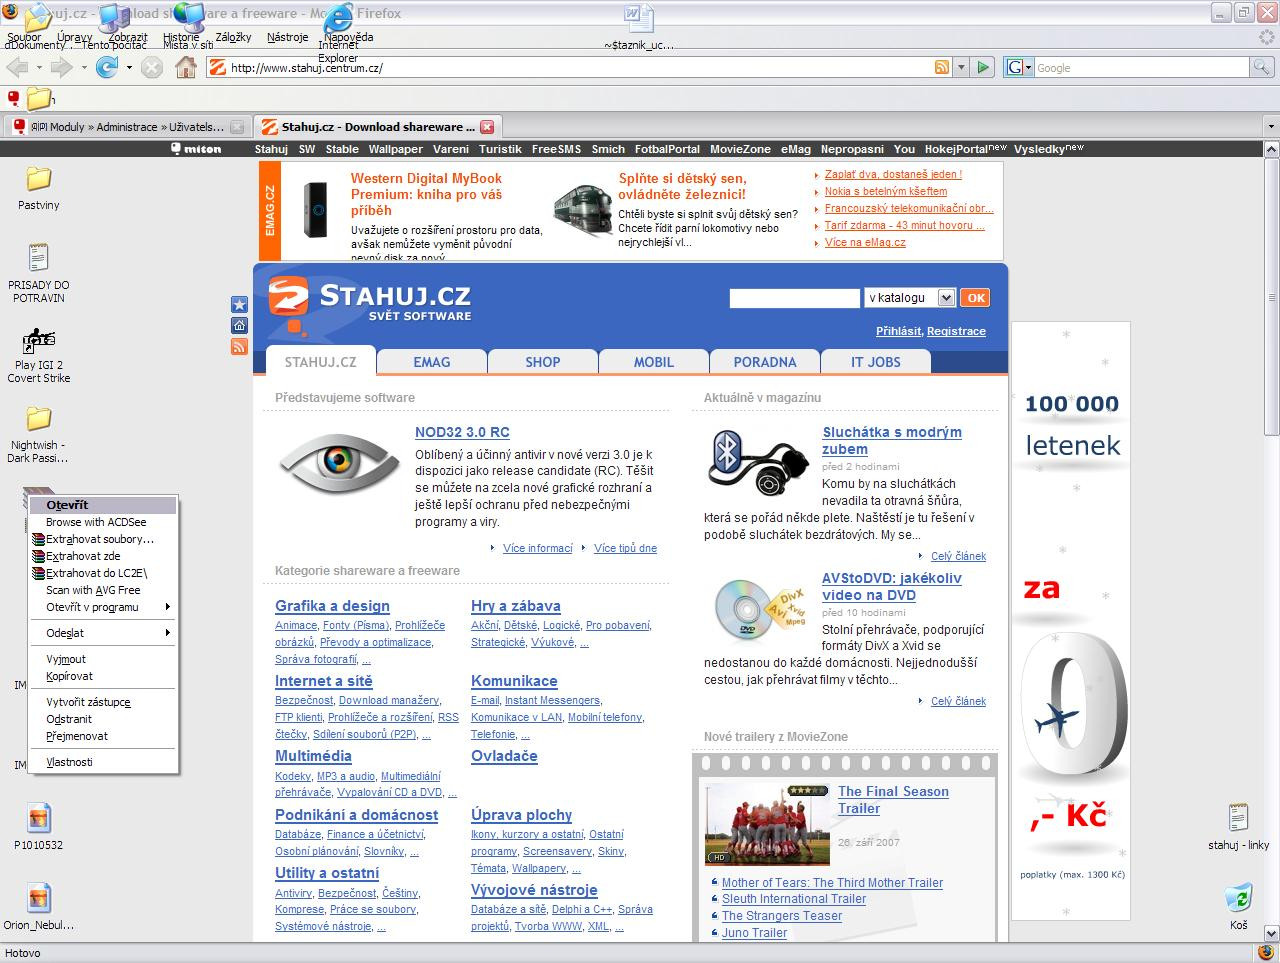Reload the current page
1280x963 pixels.
tap(106, 67)
